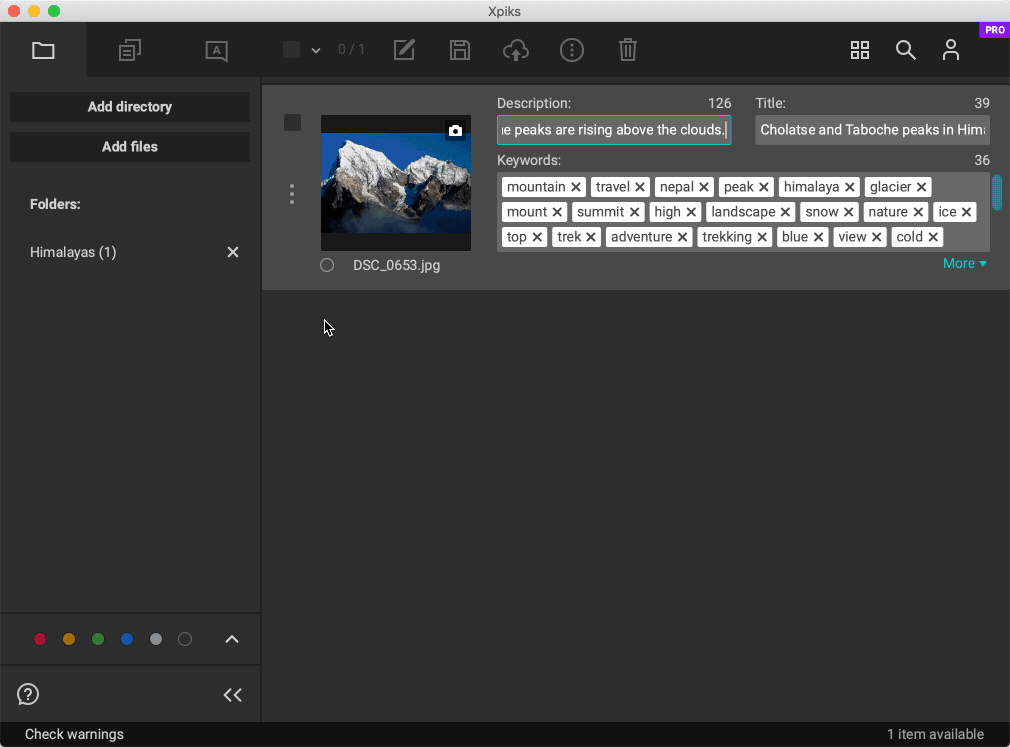The image size is (1010, 747).
Task: Open the edit artwork pencil icon
Action: pyautogui.click(x=404, y=50)
